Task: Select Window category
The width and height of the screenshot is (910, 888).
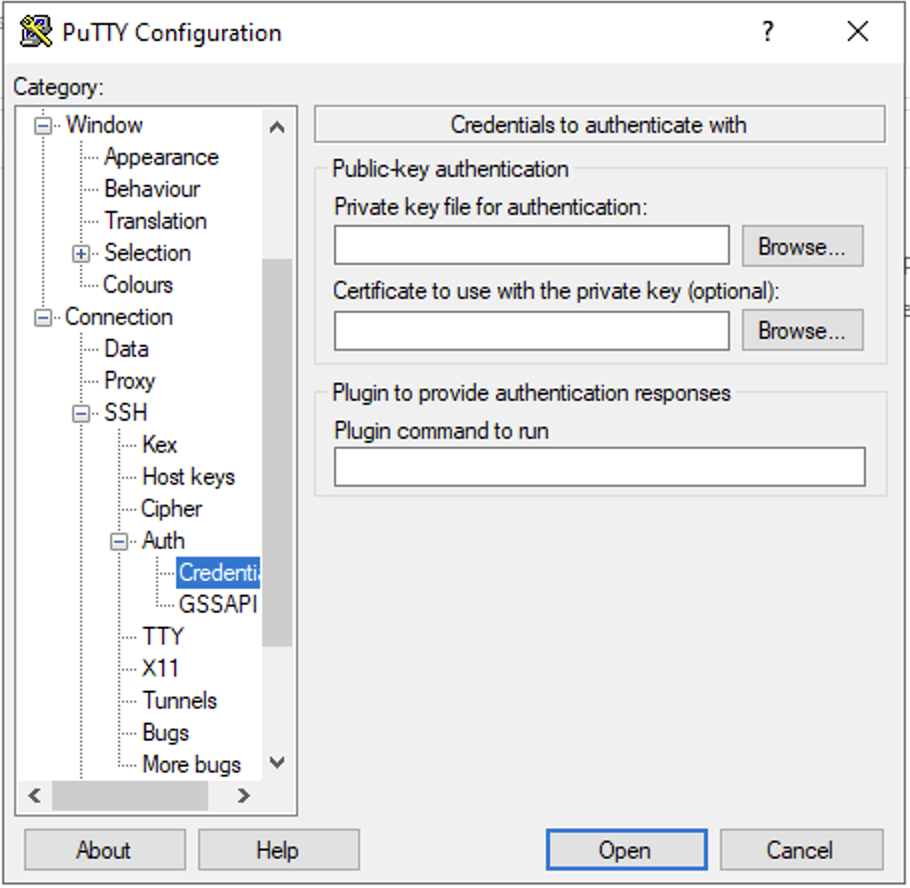Action: 104,125
